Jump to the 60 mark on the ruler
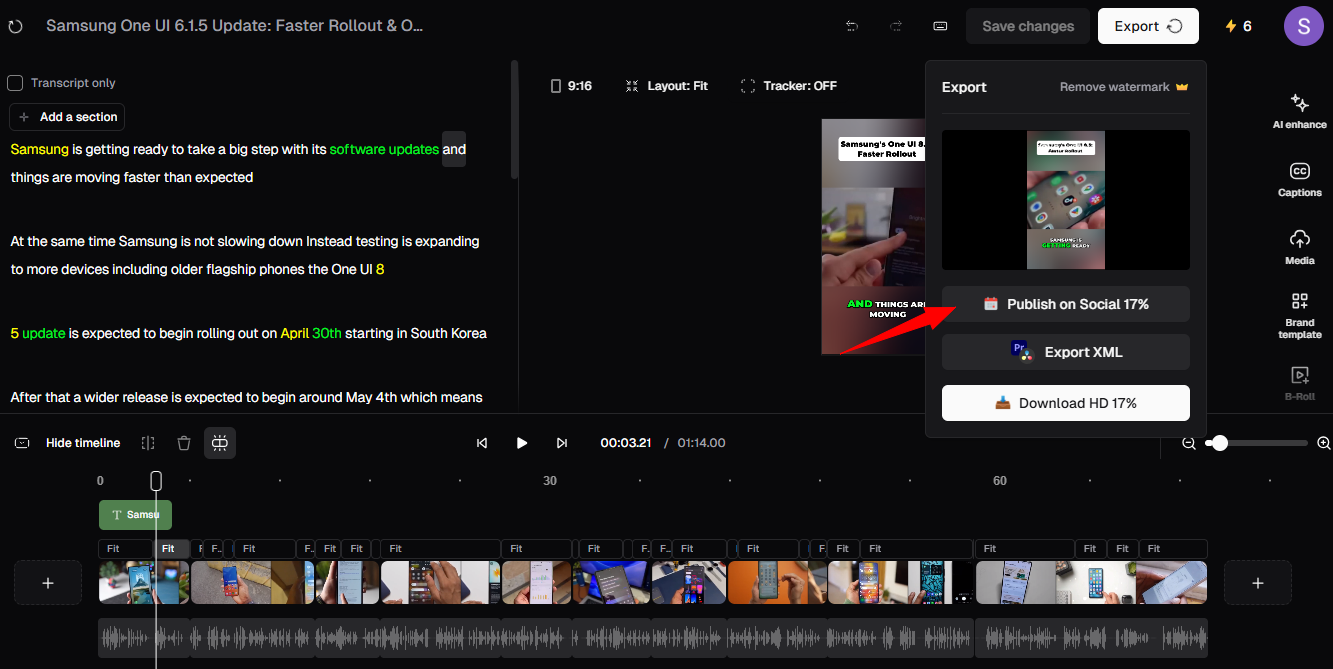1333x669 pixels. 1000,481
